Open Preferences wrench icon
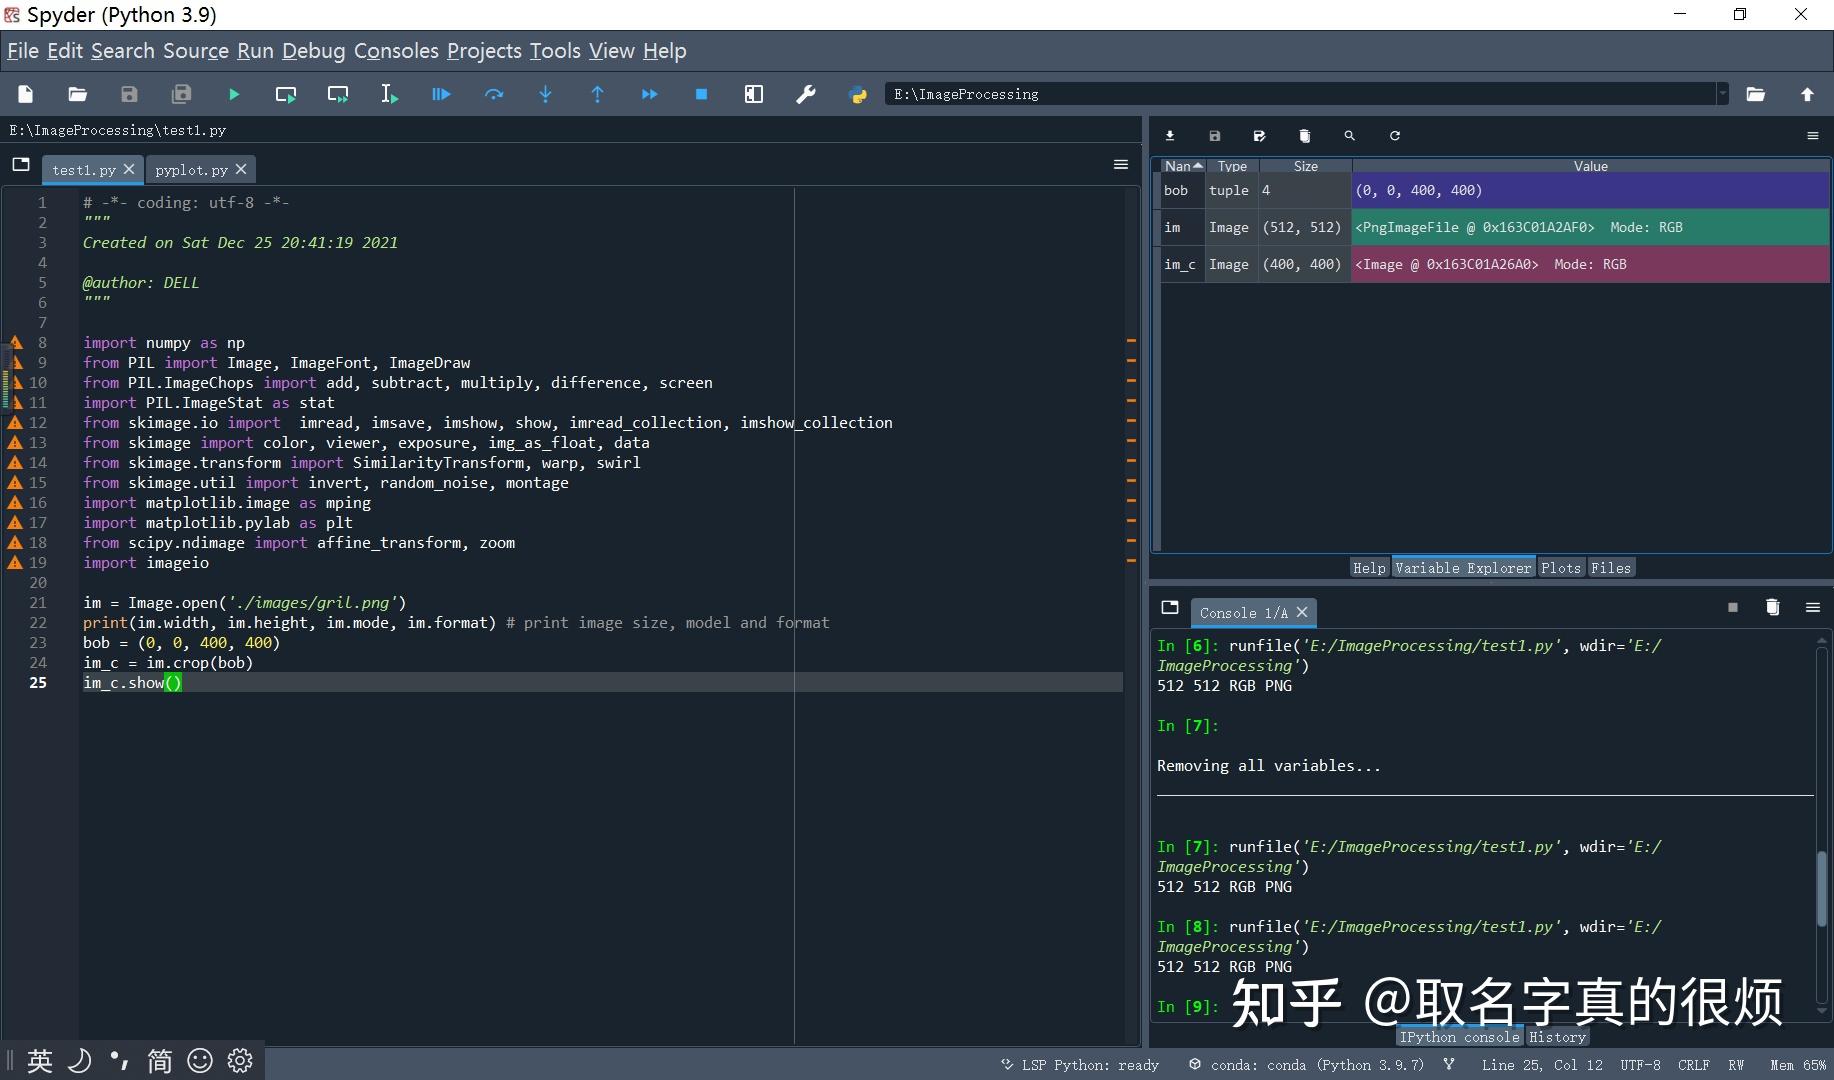1834x1080 pixels. [x=805, y=94]
